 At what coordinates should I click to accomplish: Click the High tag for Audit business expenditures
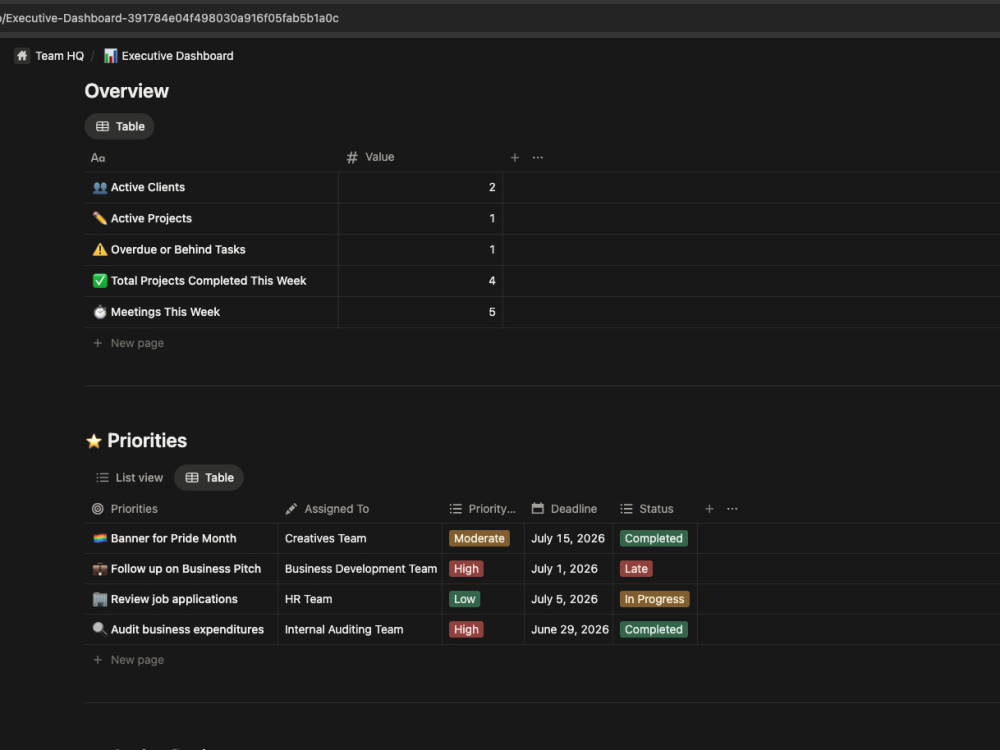(466, 630)
